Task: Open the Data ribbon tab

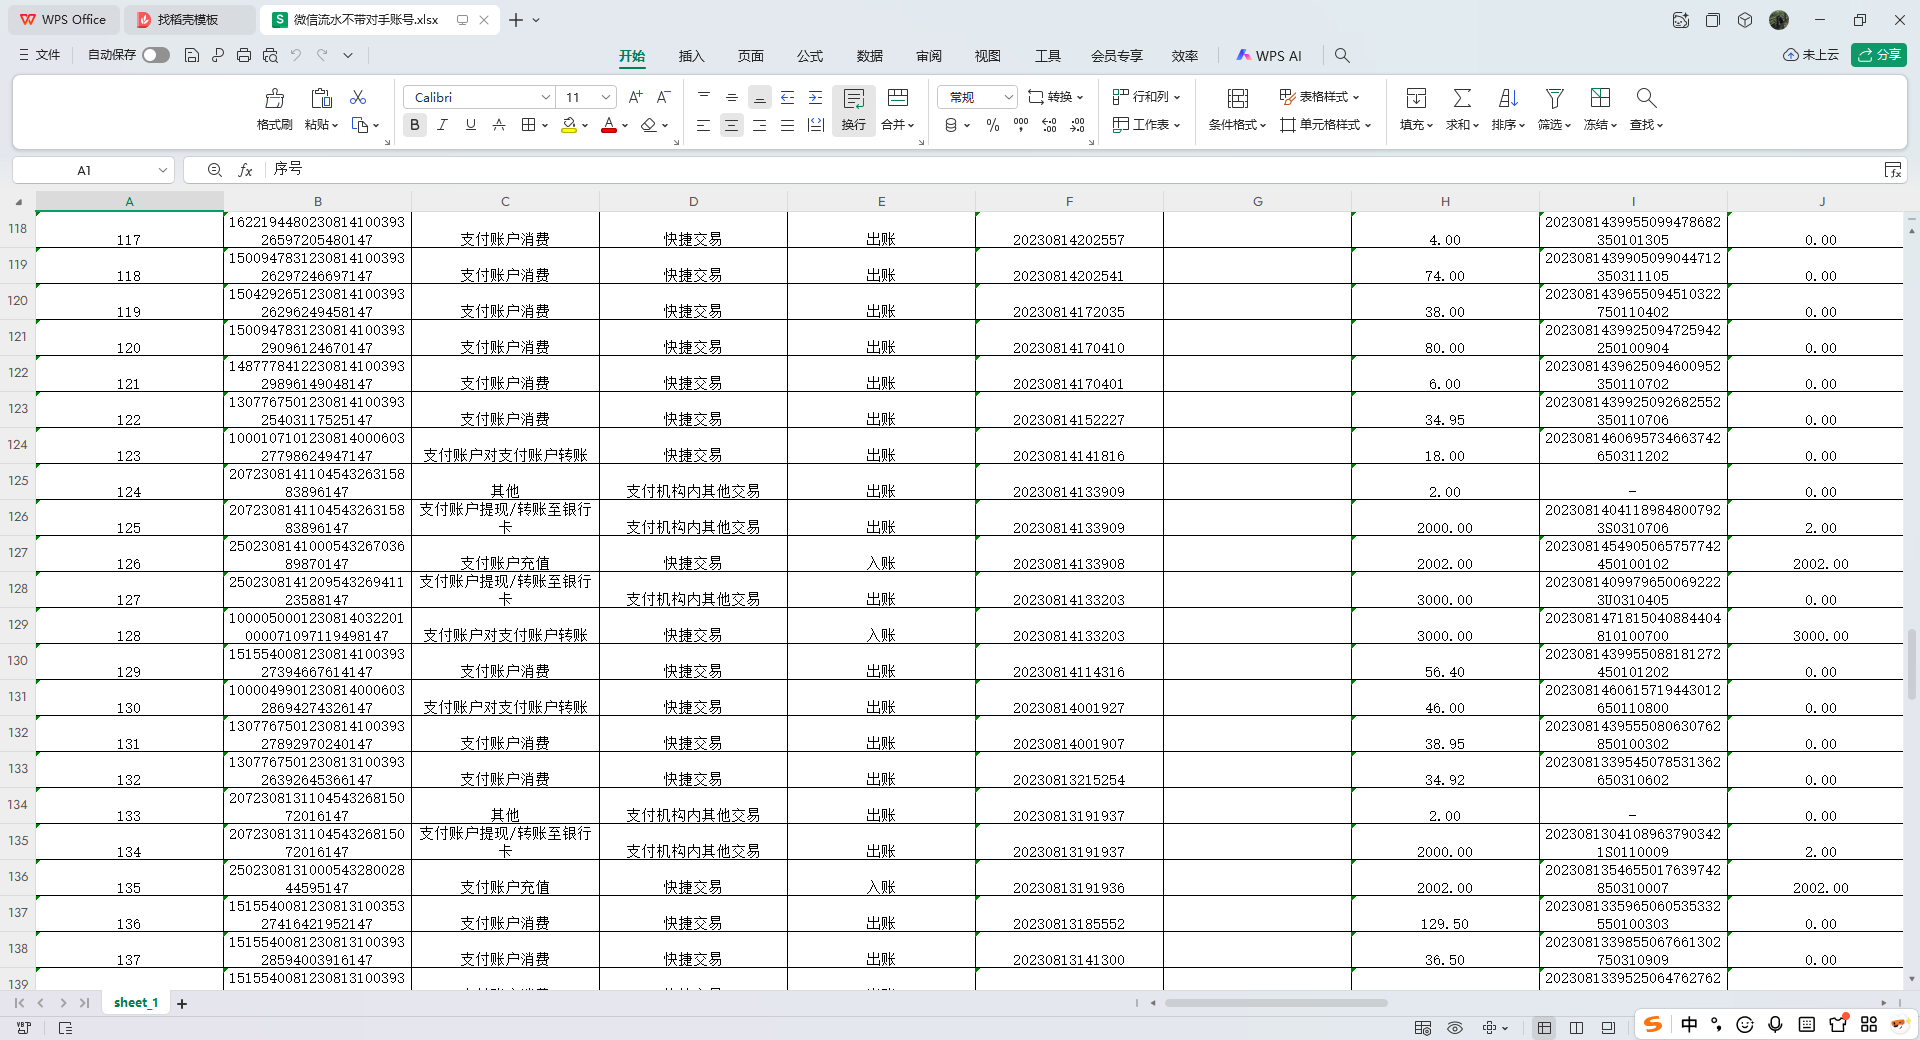Action: coord(869,56)
